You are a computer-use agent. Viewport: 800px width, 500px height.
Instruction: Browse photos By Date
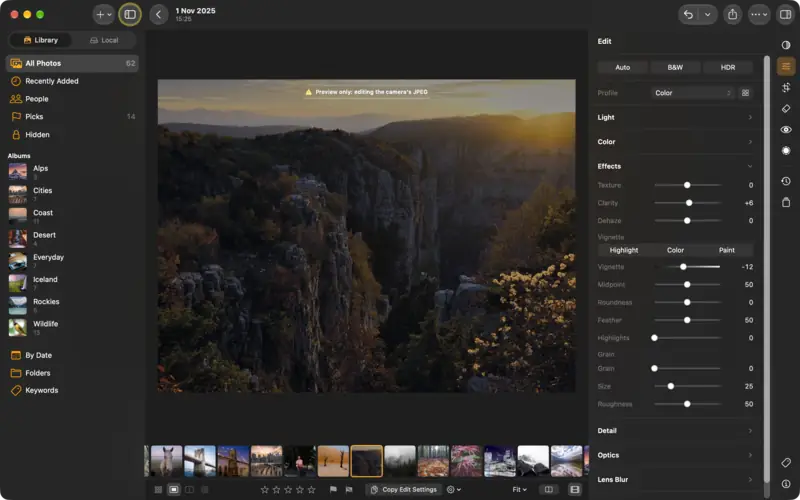click(x=72, y=355)
